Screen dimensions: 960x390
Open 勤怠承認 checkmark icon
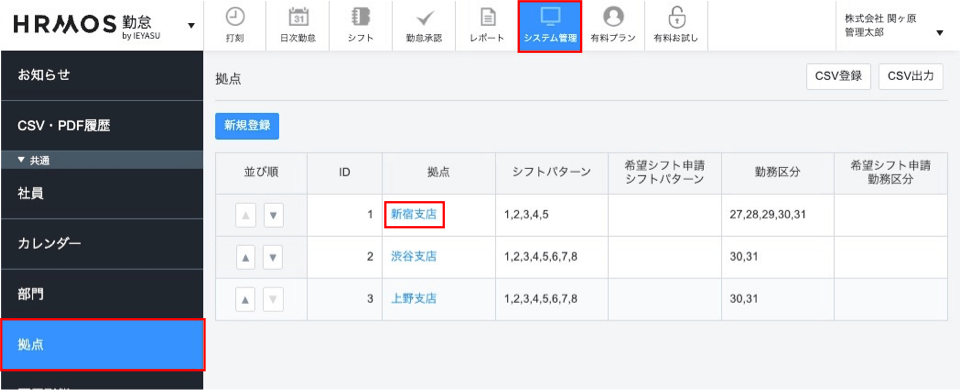coord(424,18)
